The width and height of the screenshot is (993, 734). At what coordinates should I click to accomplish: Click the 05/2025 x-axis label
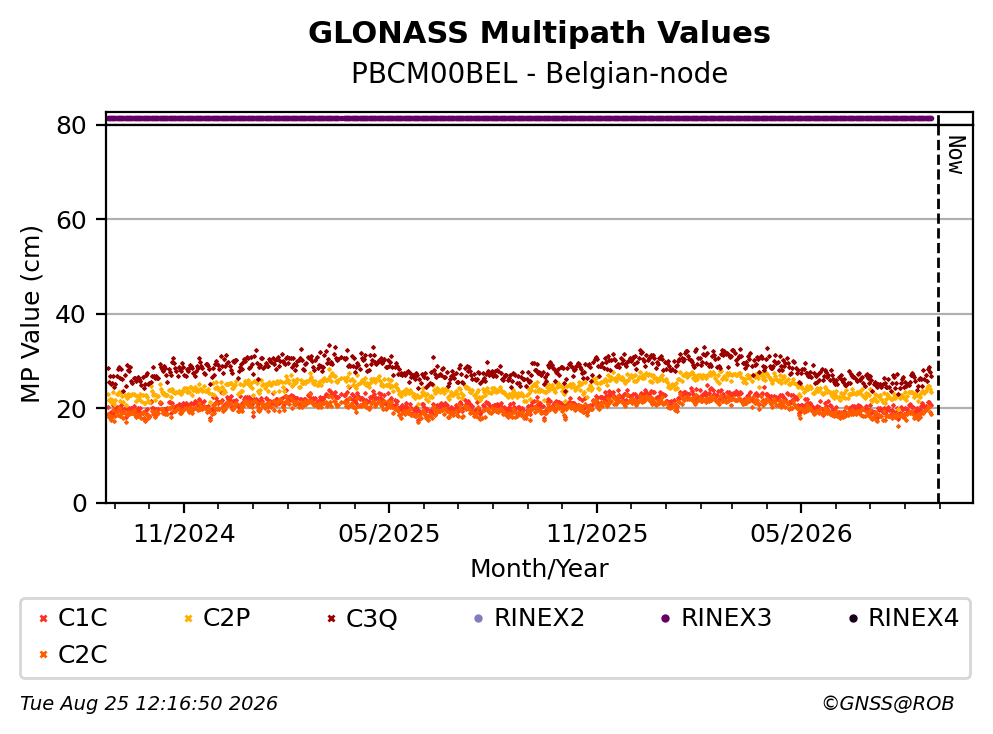[388, 534]
